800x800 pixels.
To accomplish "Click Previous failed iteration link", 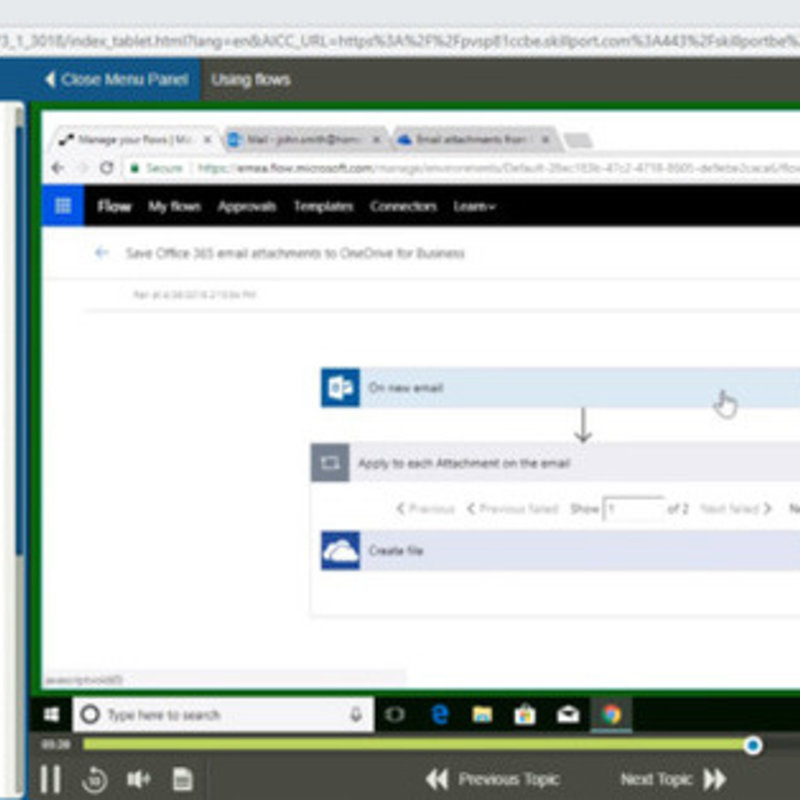I will [x=512, y=509].
